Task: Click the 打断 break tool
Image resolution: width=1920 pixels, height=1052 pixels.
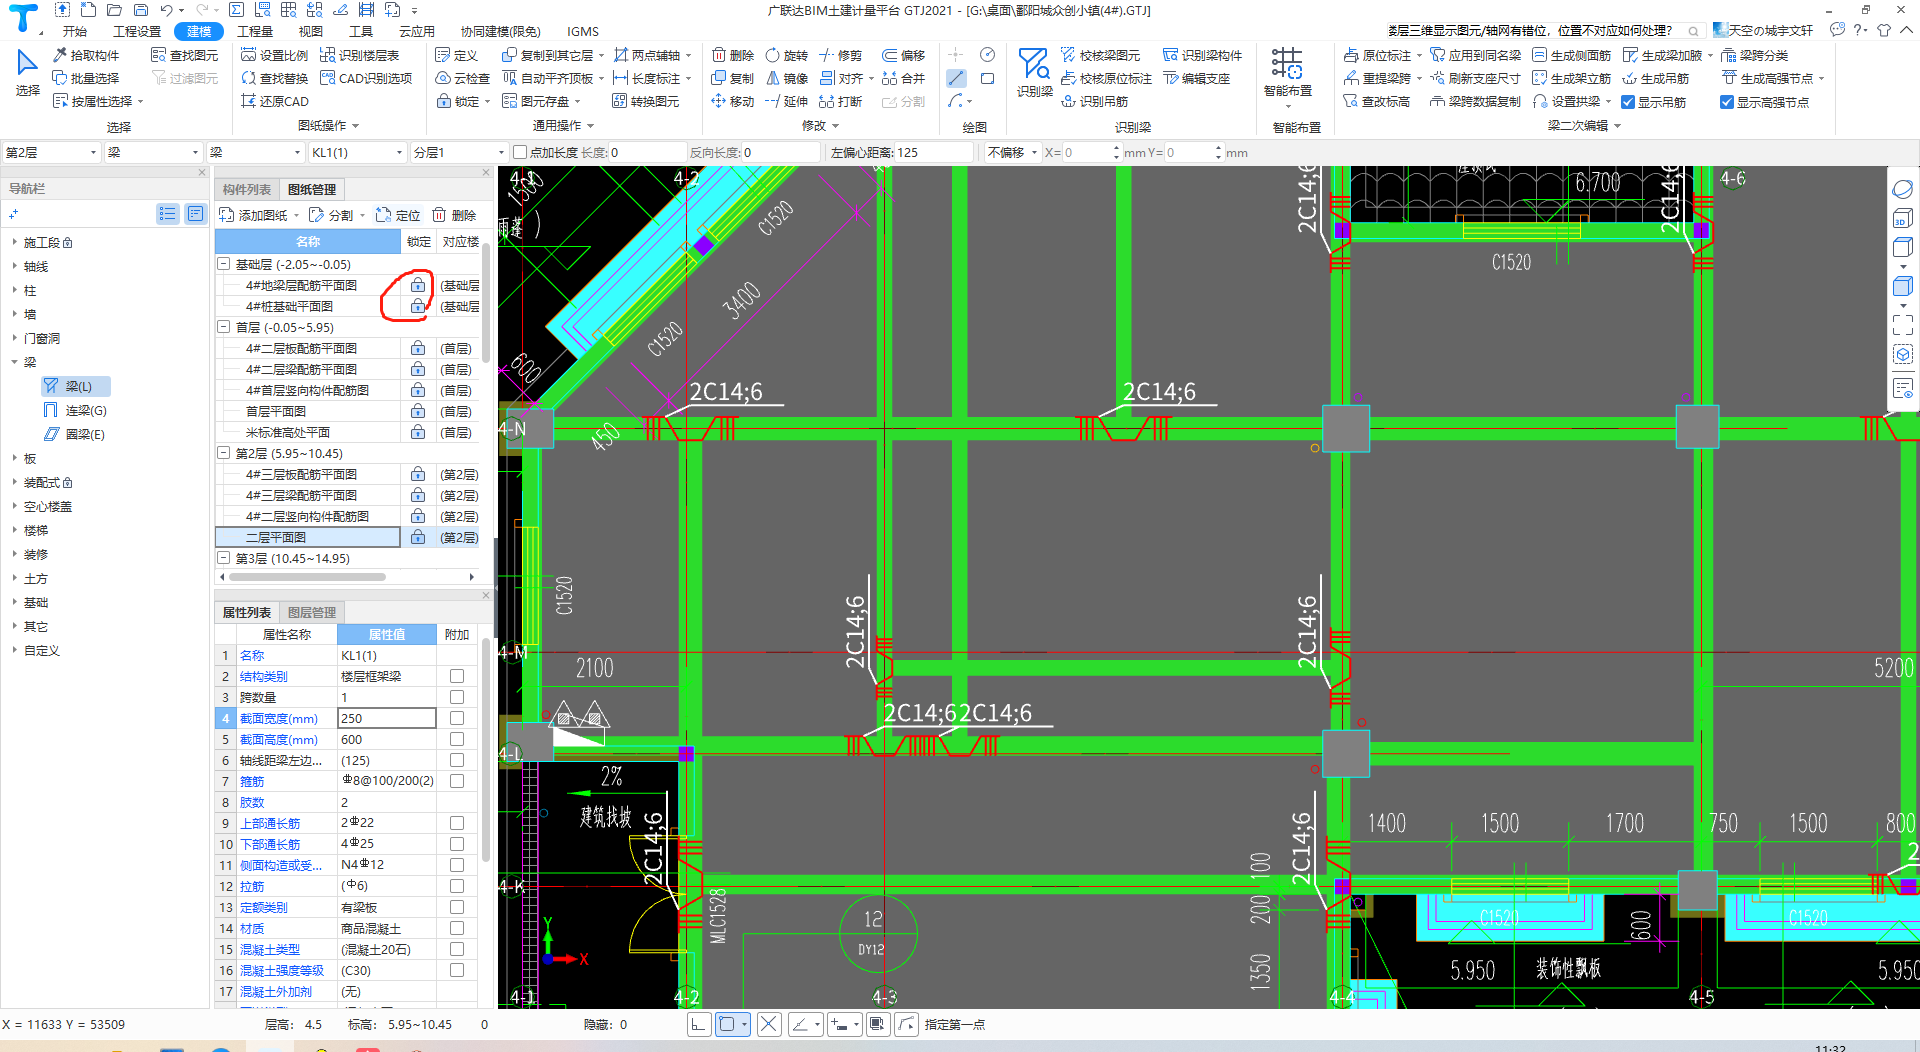Action: pos(841,101)
